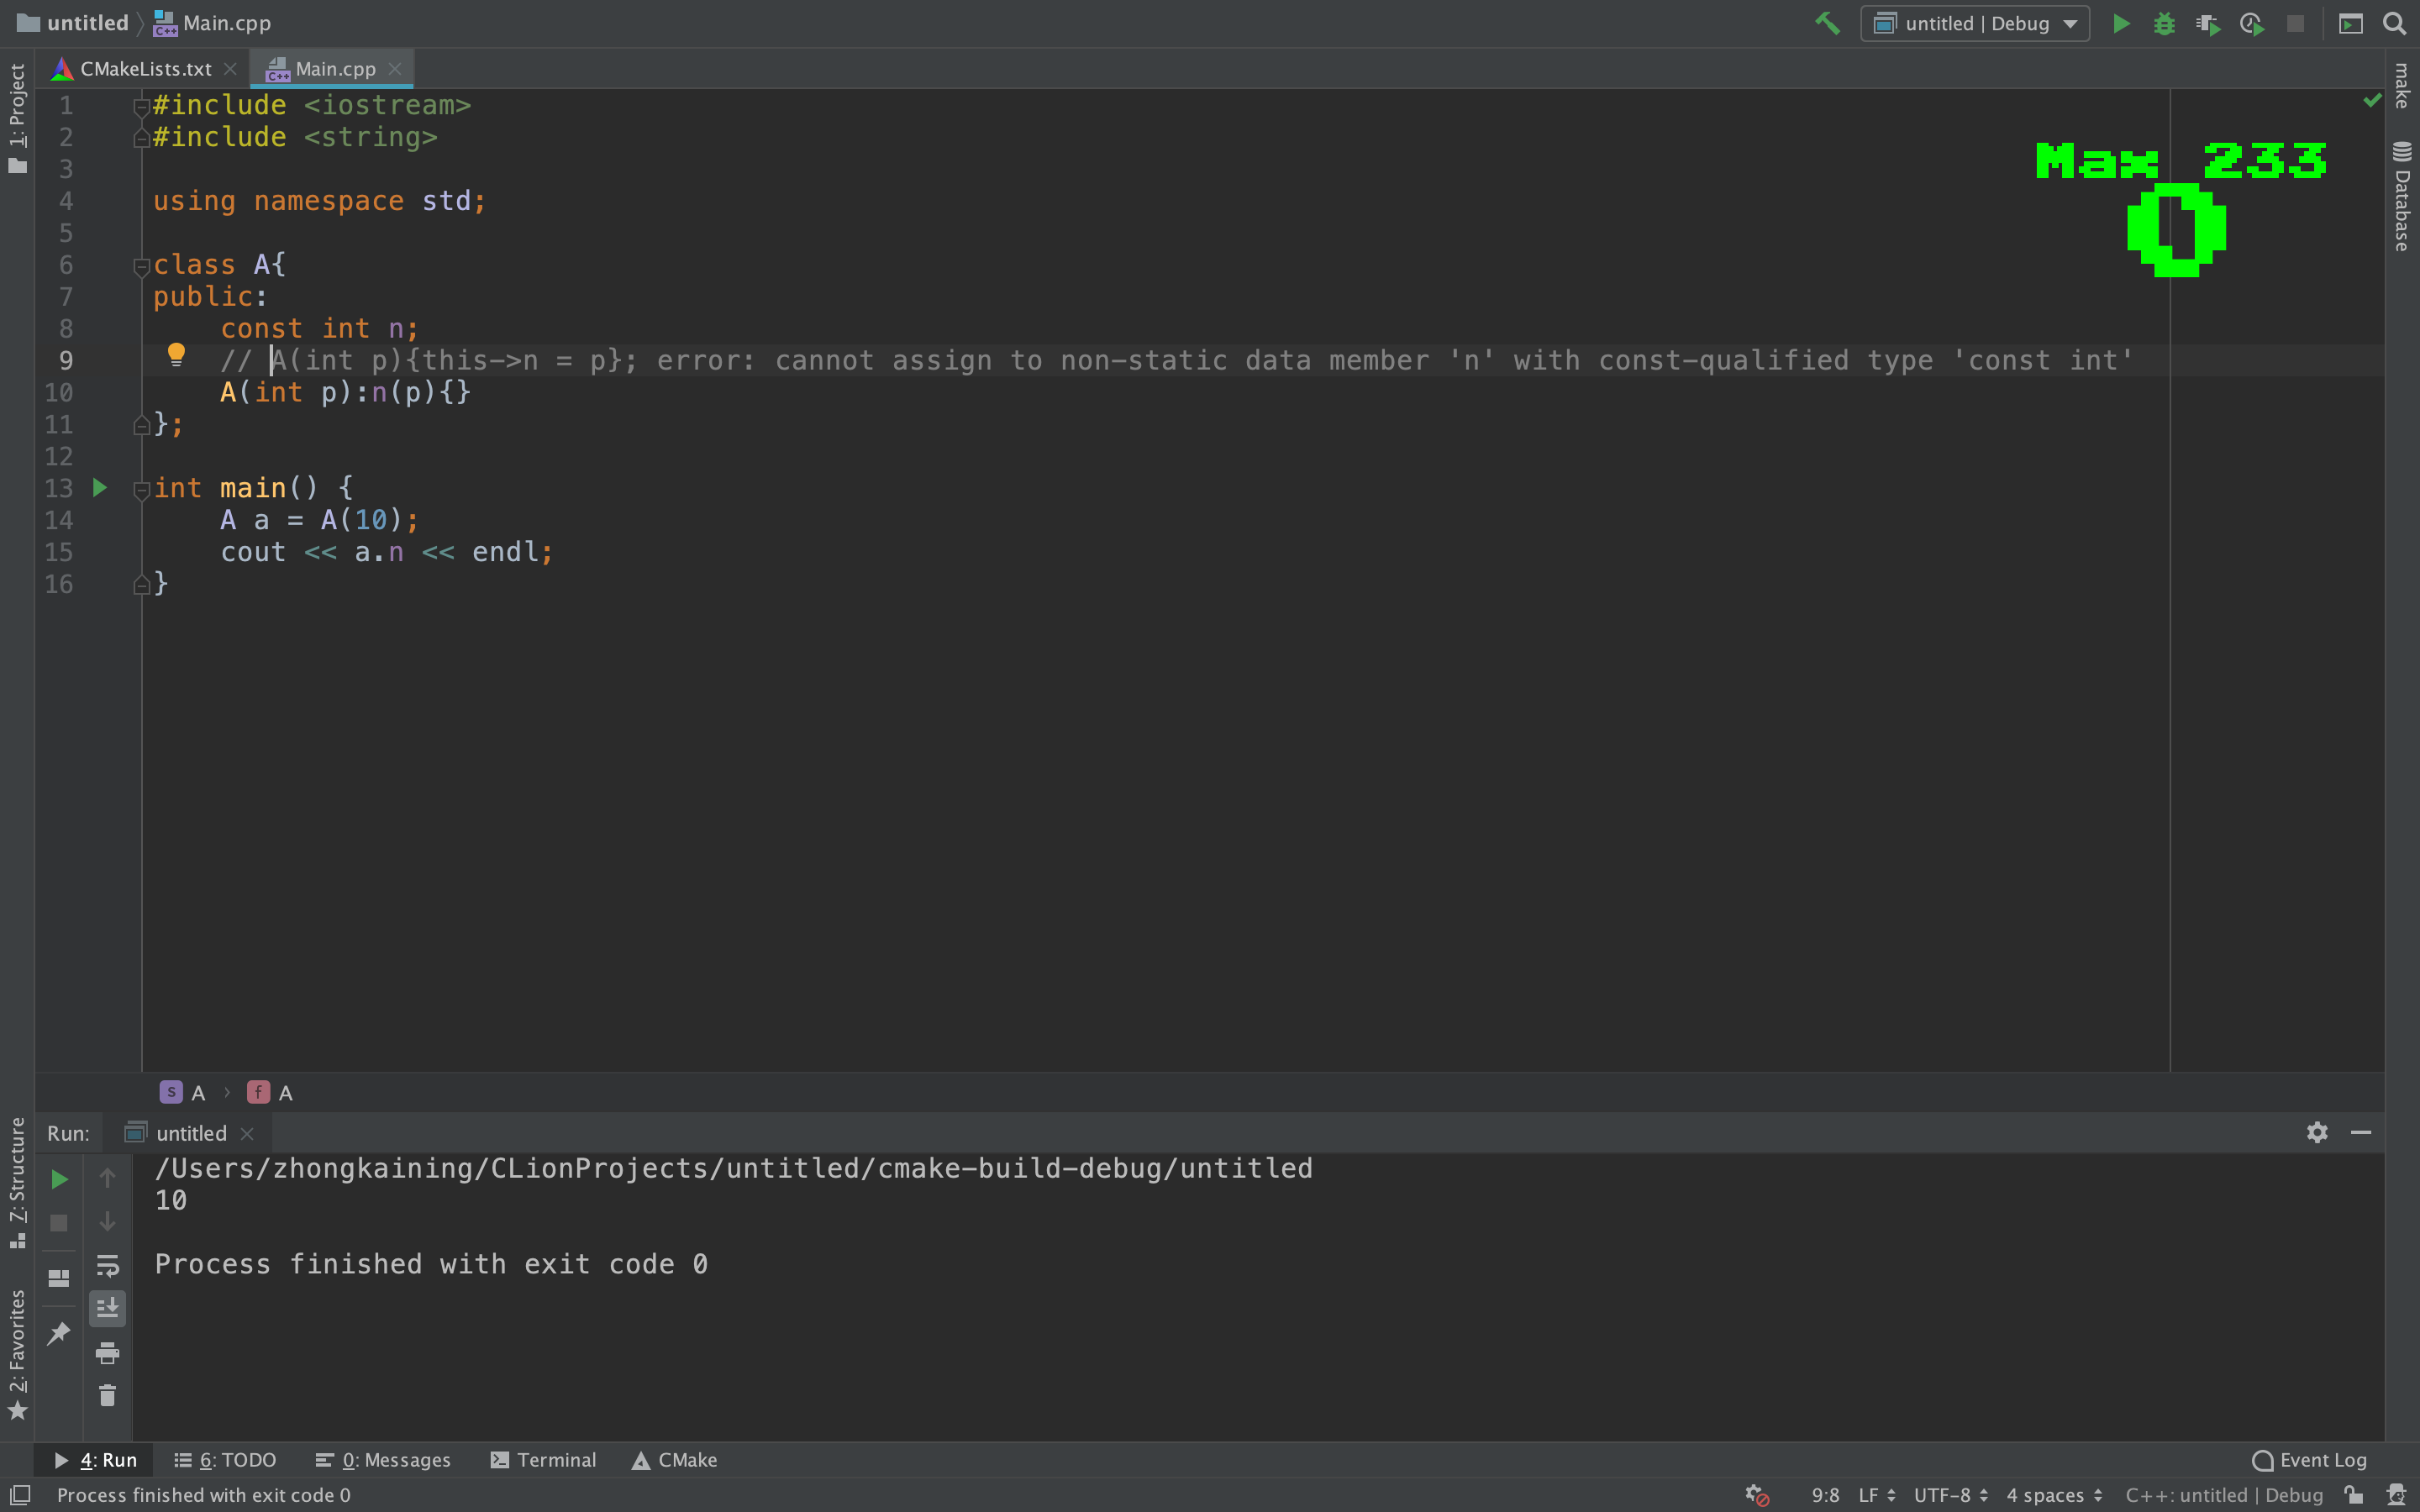
Task: Change the UTF-8 file encoding
Action: click(1950, 1495)
